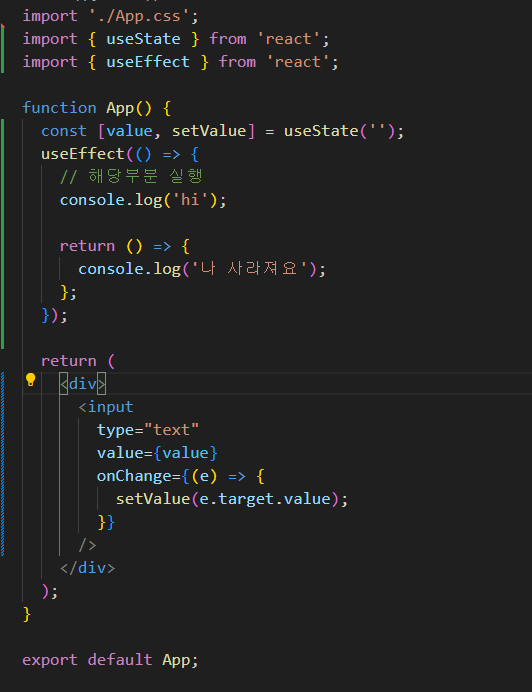Click the return ( statement

point(78,361)
